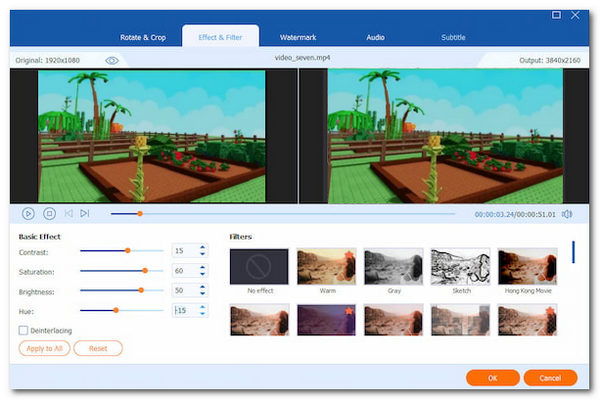Choose the Hong Kong Movie filter

[527, 267]
